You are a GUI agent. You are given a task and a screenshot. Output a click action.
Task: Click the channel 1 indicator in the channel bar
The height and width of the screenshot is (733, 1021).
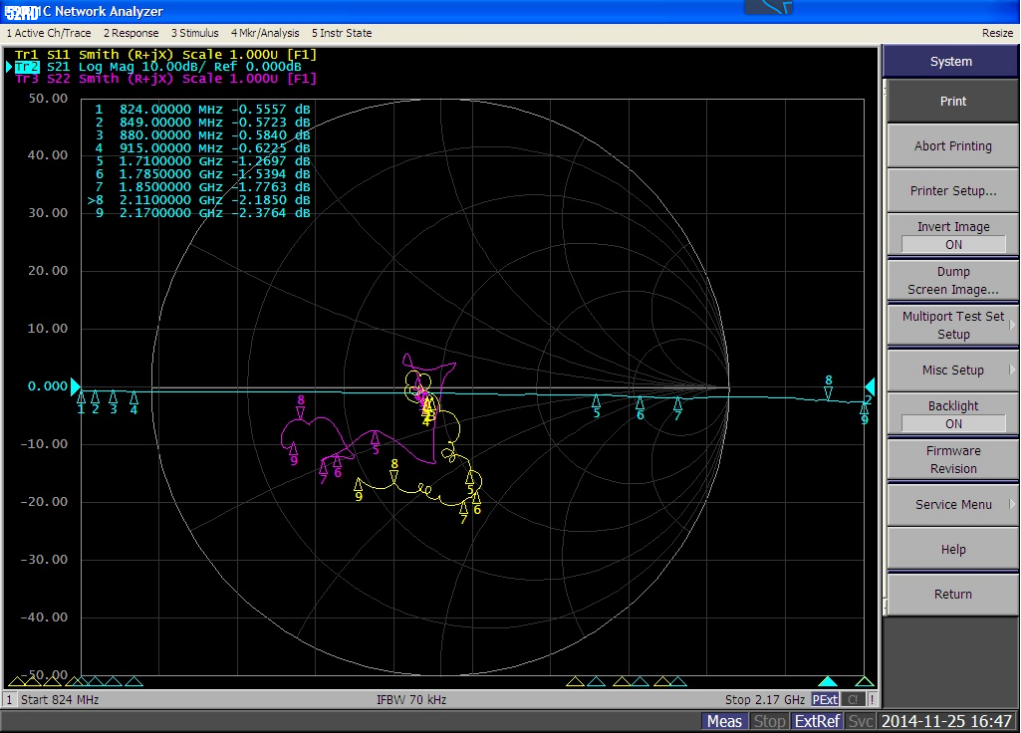coord(10,700)
